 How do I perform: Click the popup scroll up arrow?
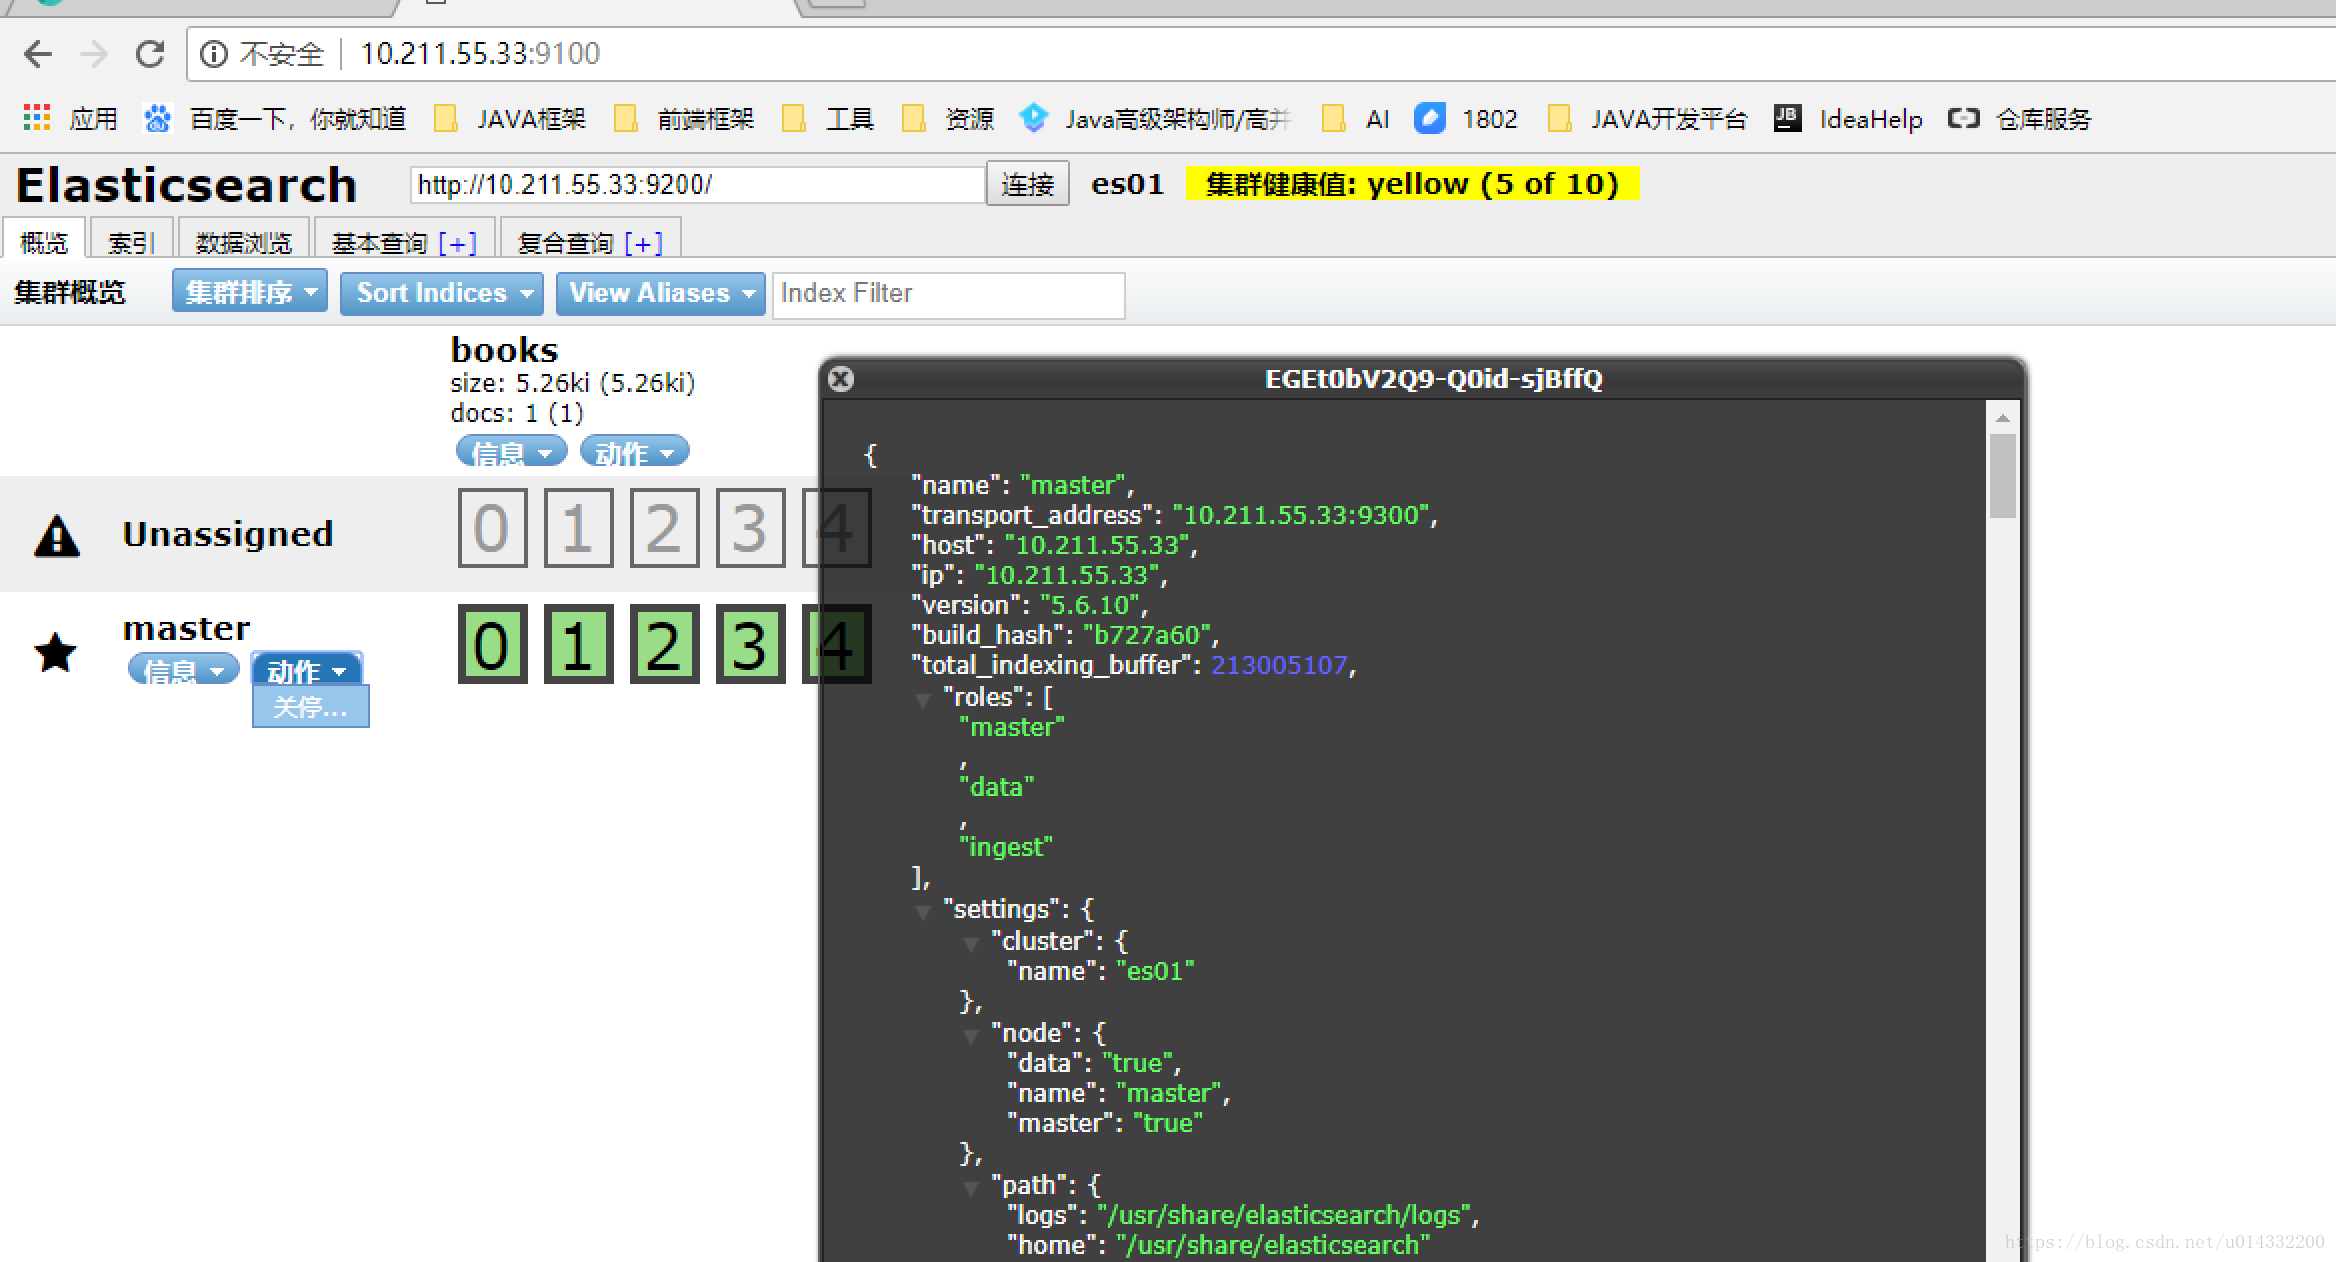[x=2002, y=417]
